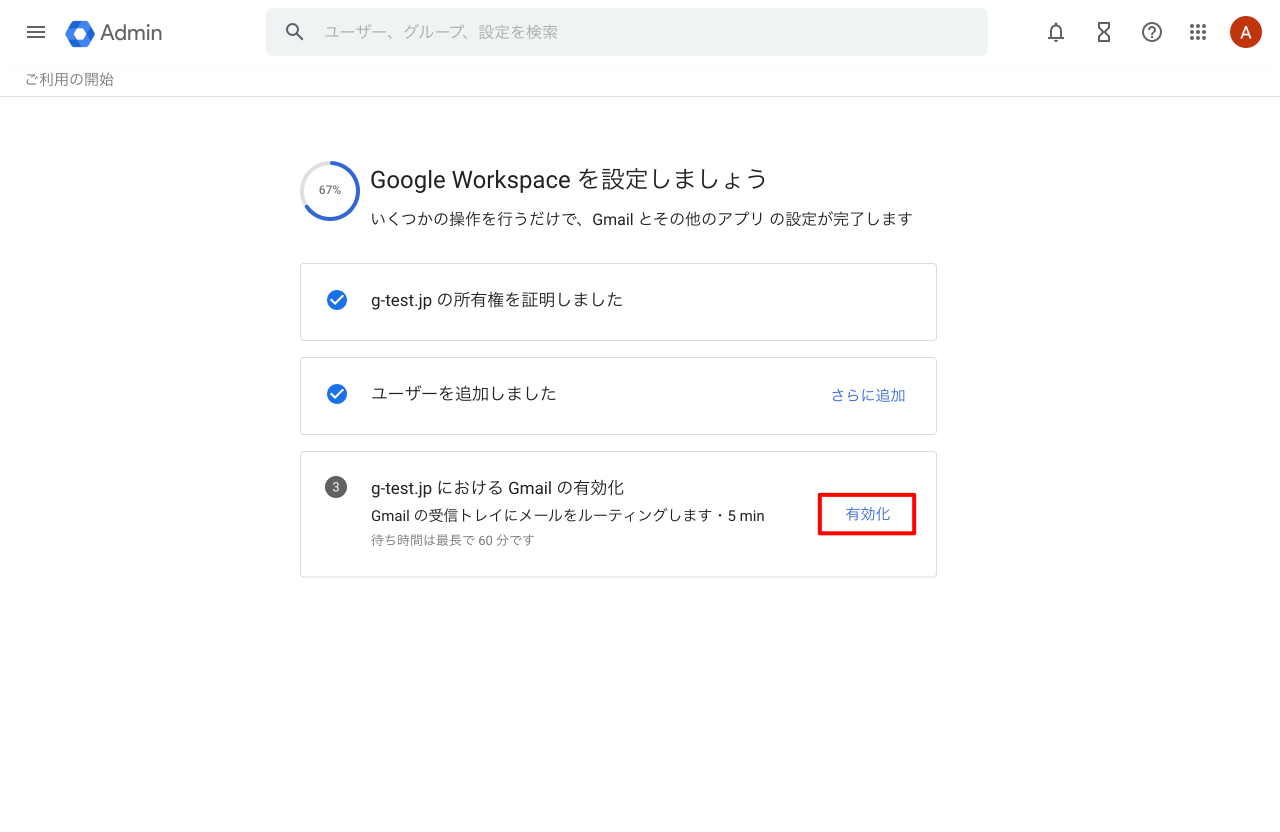Open the hourglass tasks icon

pyautogui.click(x=1104, y=32)
